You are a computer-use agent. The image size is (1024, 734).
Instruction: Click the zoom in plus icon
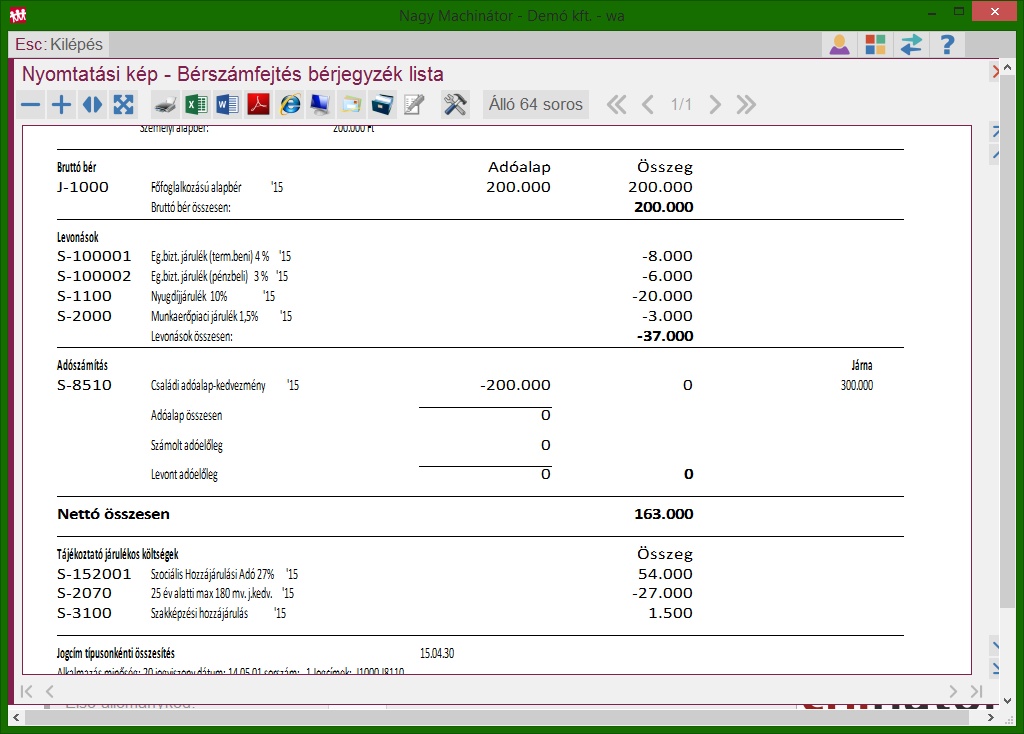pyautogui.click(x=62, y=105)
